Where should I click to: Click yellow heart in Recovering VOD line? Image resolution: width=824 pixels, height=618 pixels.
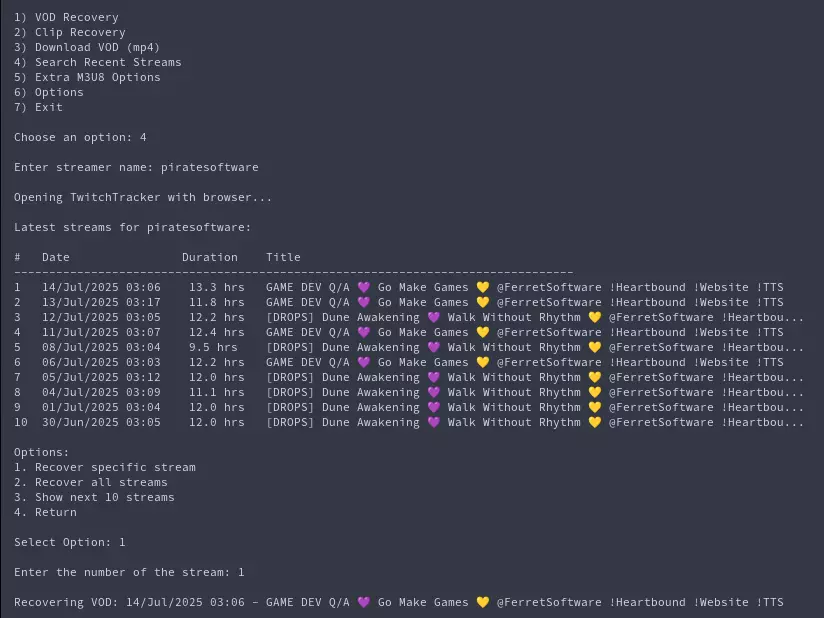tap(483, 602)
